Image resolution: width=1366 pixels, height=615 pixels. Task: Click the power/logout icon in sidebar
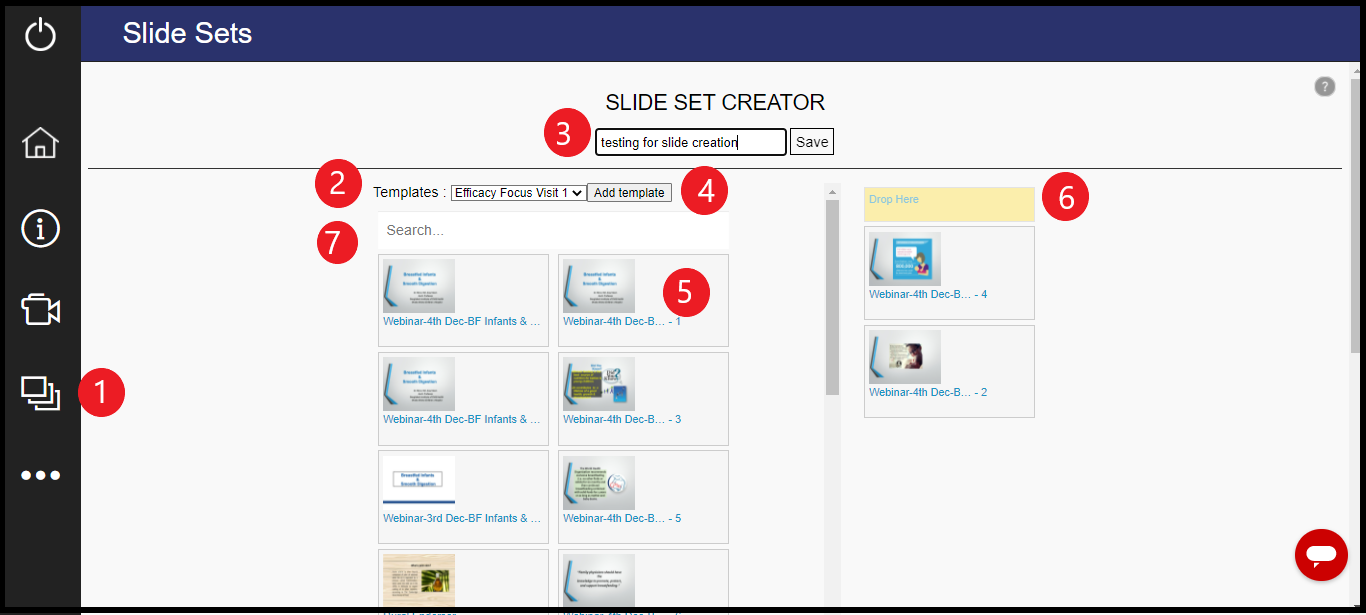click(x=40, y=31)
